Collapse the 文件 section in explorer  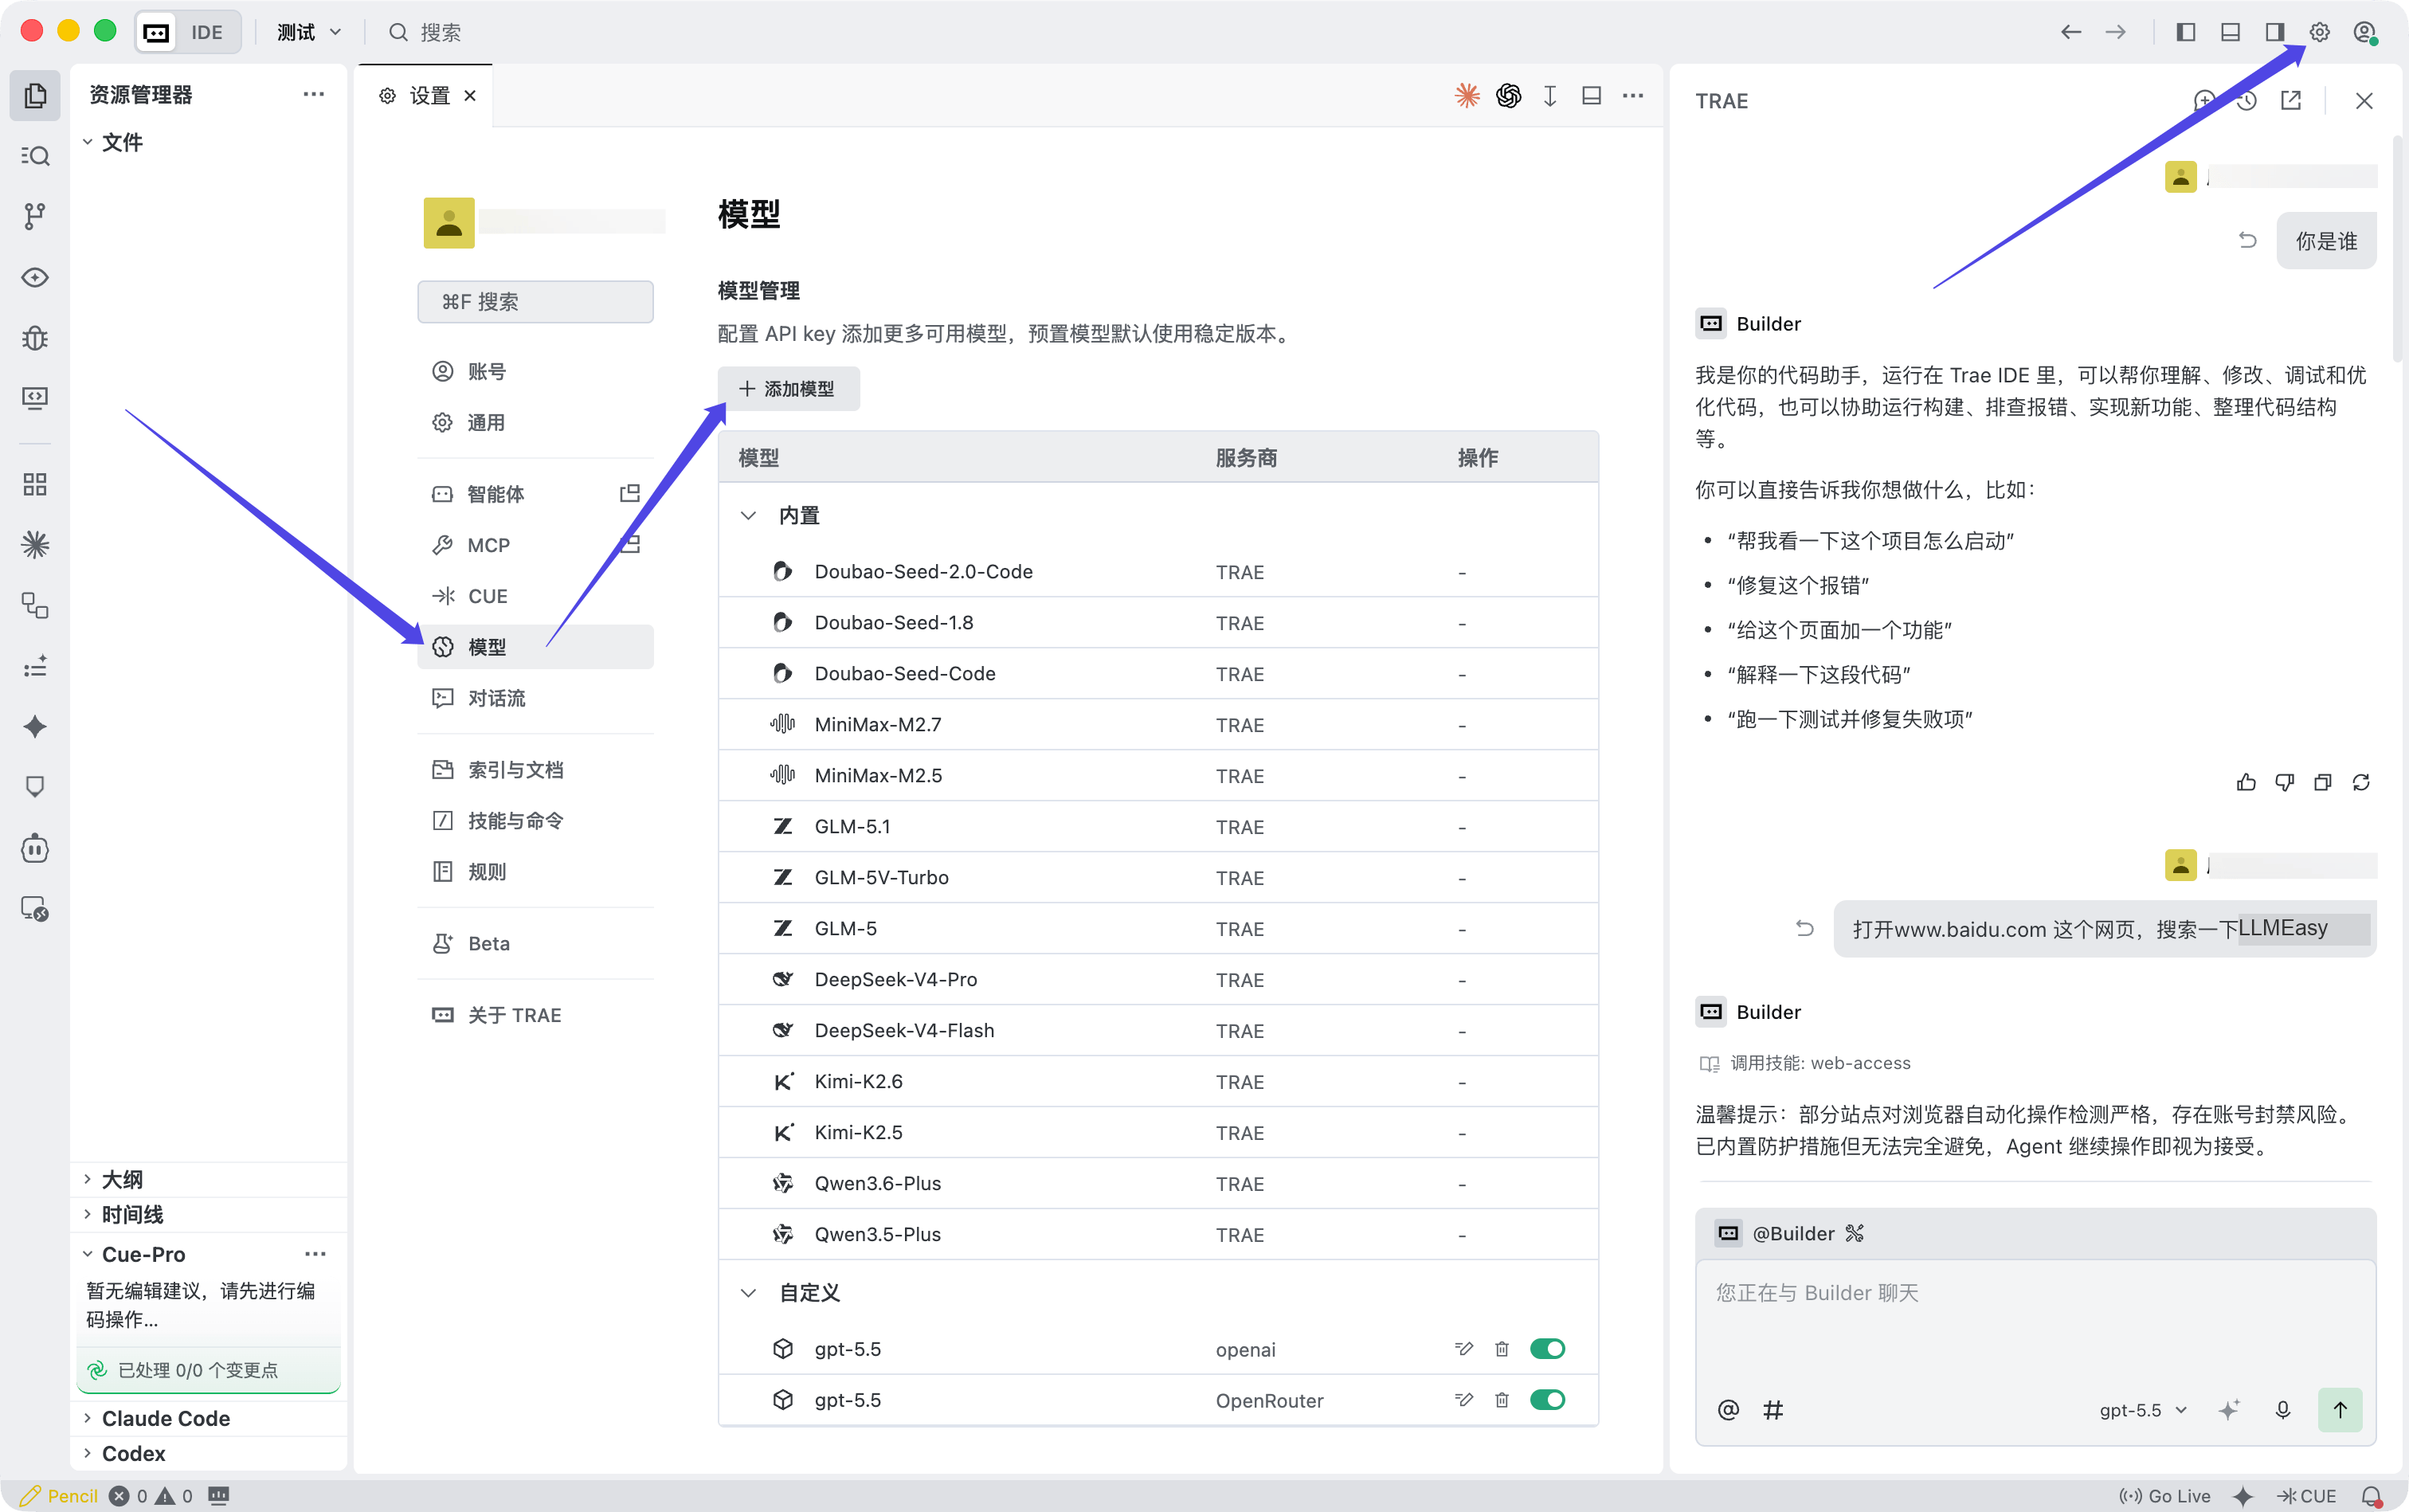tap(88, 142)
